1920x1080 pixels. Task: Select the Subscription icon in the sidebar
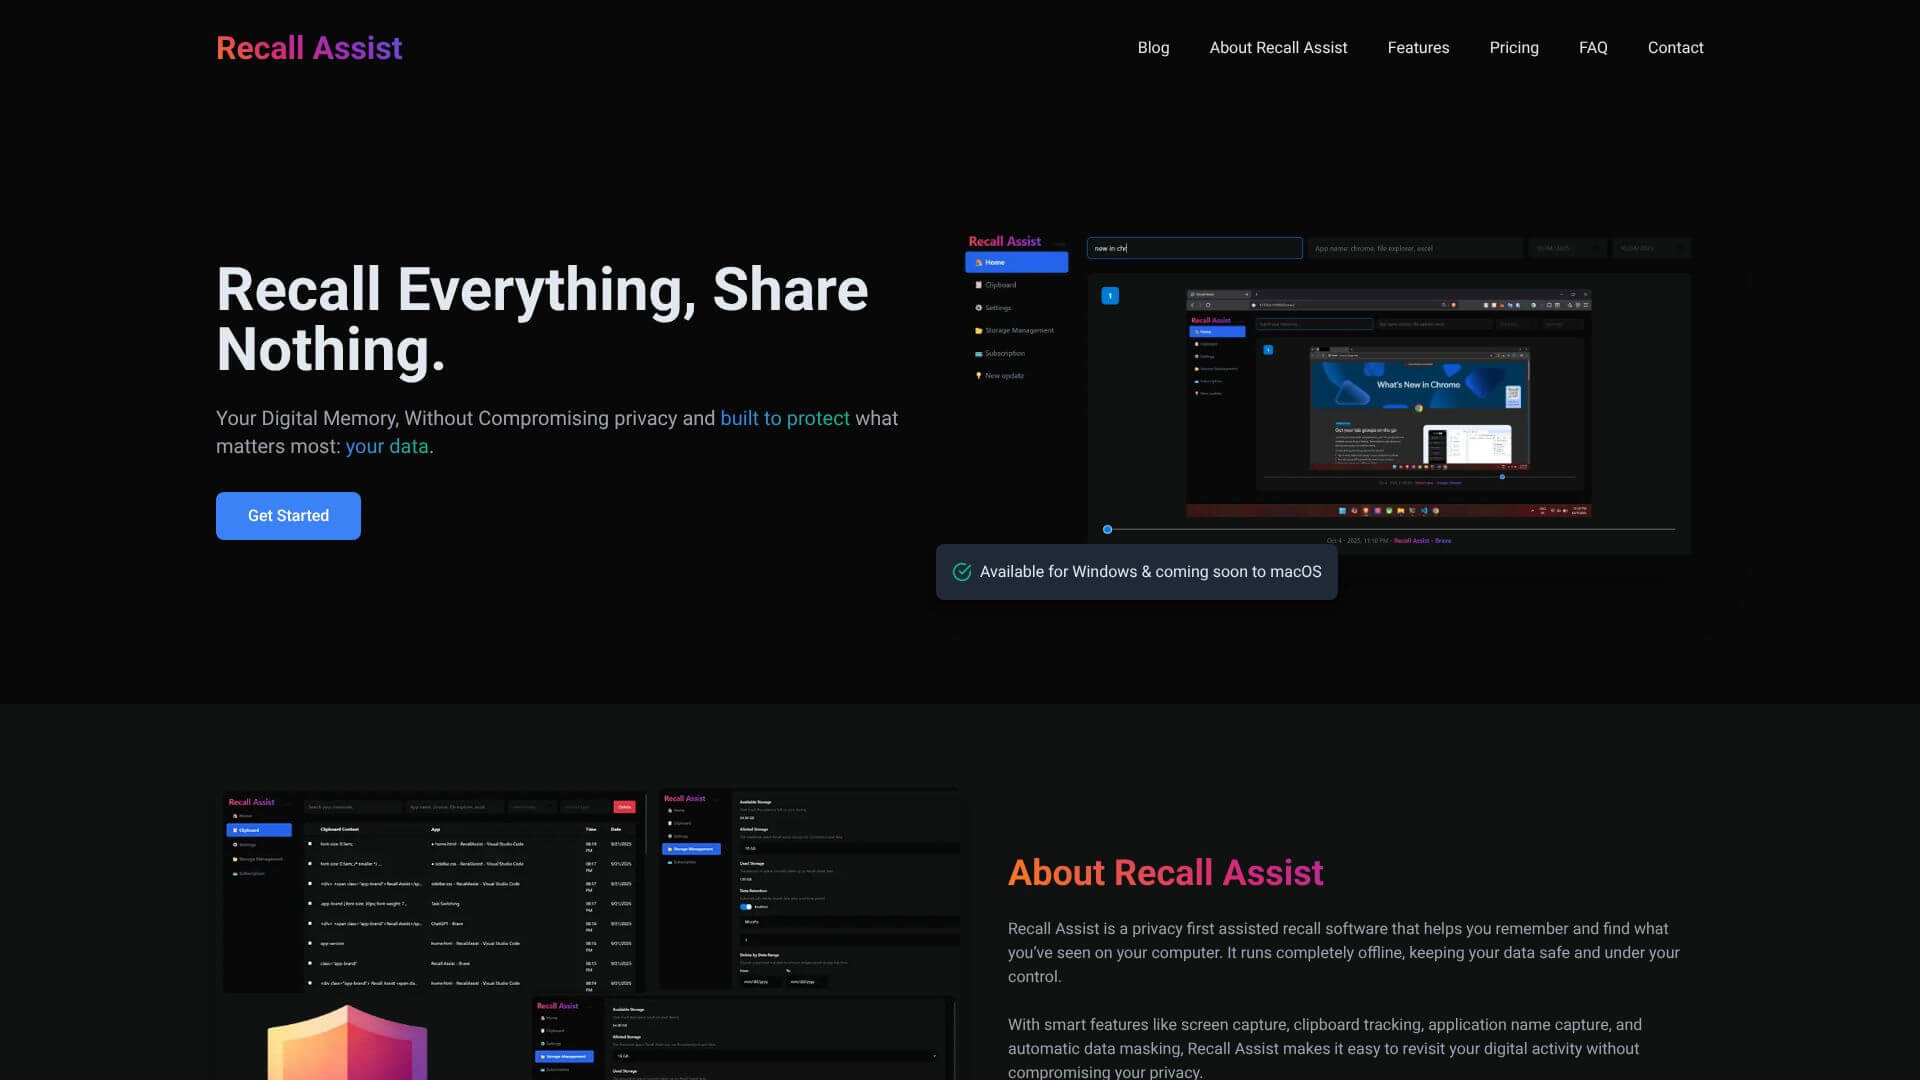978,353
